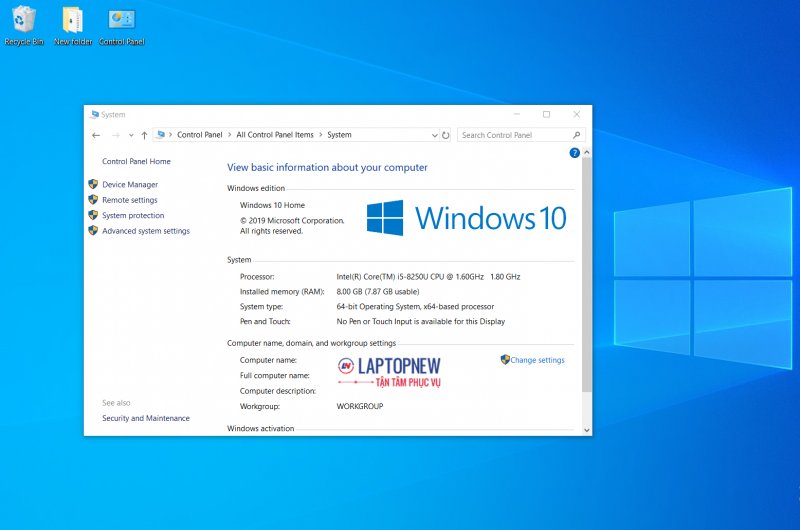800x530 pixels.
Task: Select All Control Panel Items breadcrumb
Action: 274,135
